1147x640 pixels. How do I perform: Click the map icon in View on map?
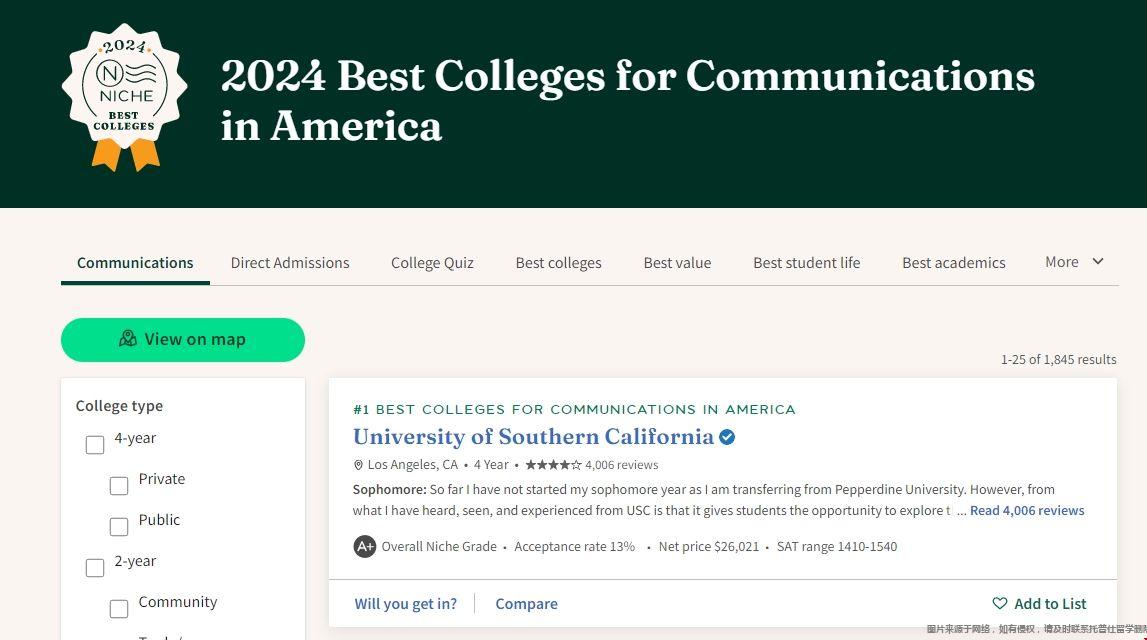128,339
